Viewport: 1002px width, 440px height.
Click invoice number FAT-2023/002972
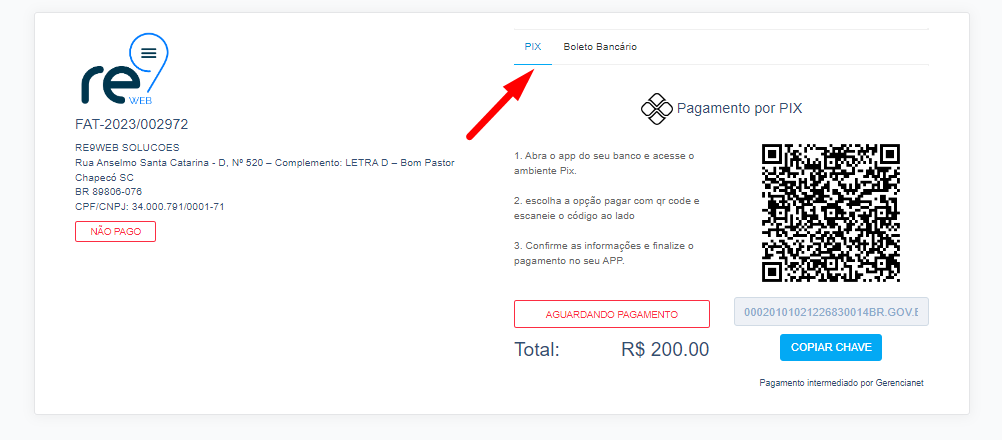click(x=132, y=124)
